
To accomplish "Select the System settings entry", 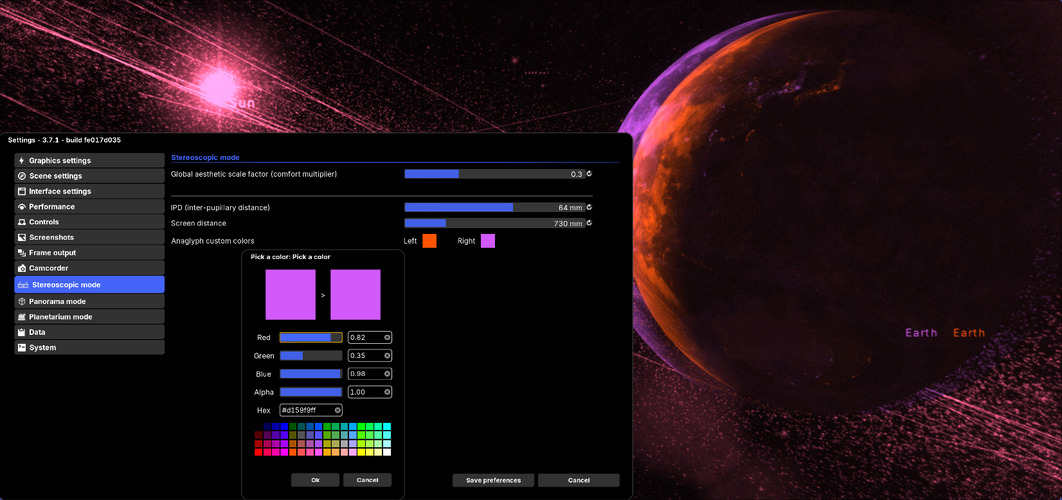I will 89,348.
